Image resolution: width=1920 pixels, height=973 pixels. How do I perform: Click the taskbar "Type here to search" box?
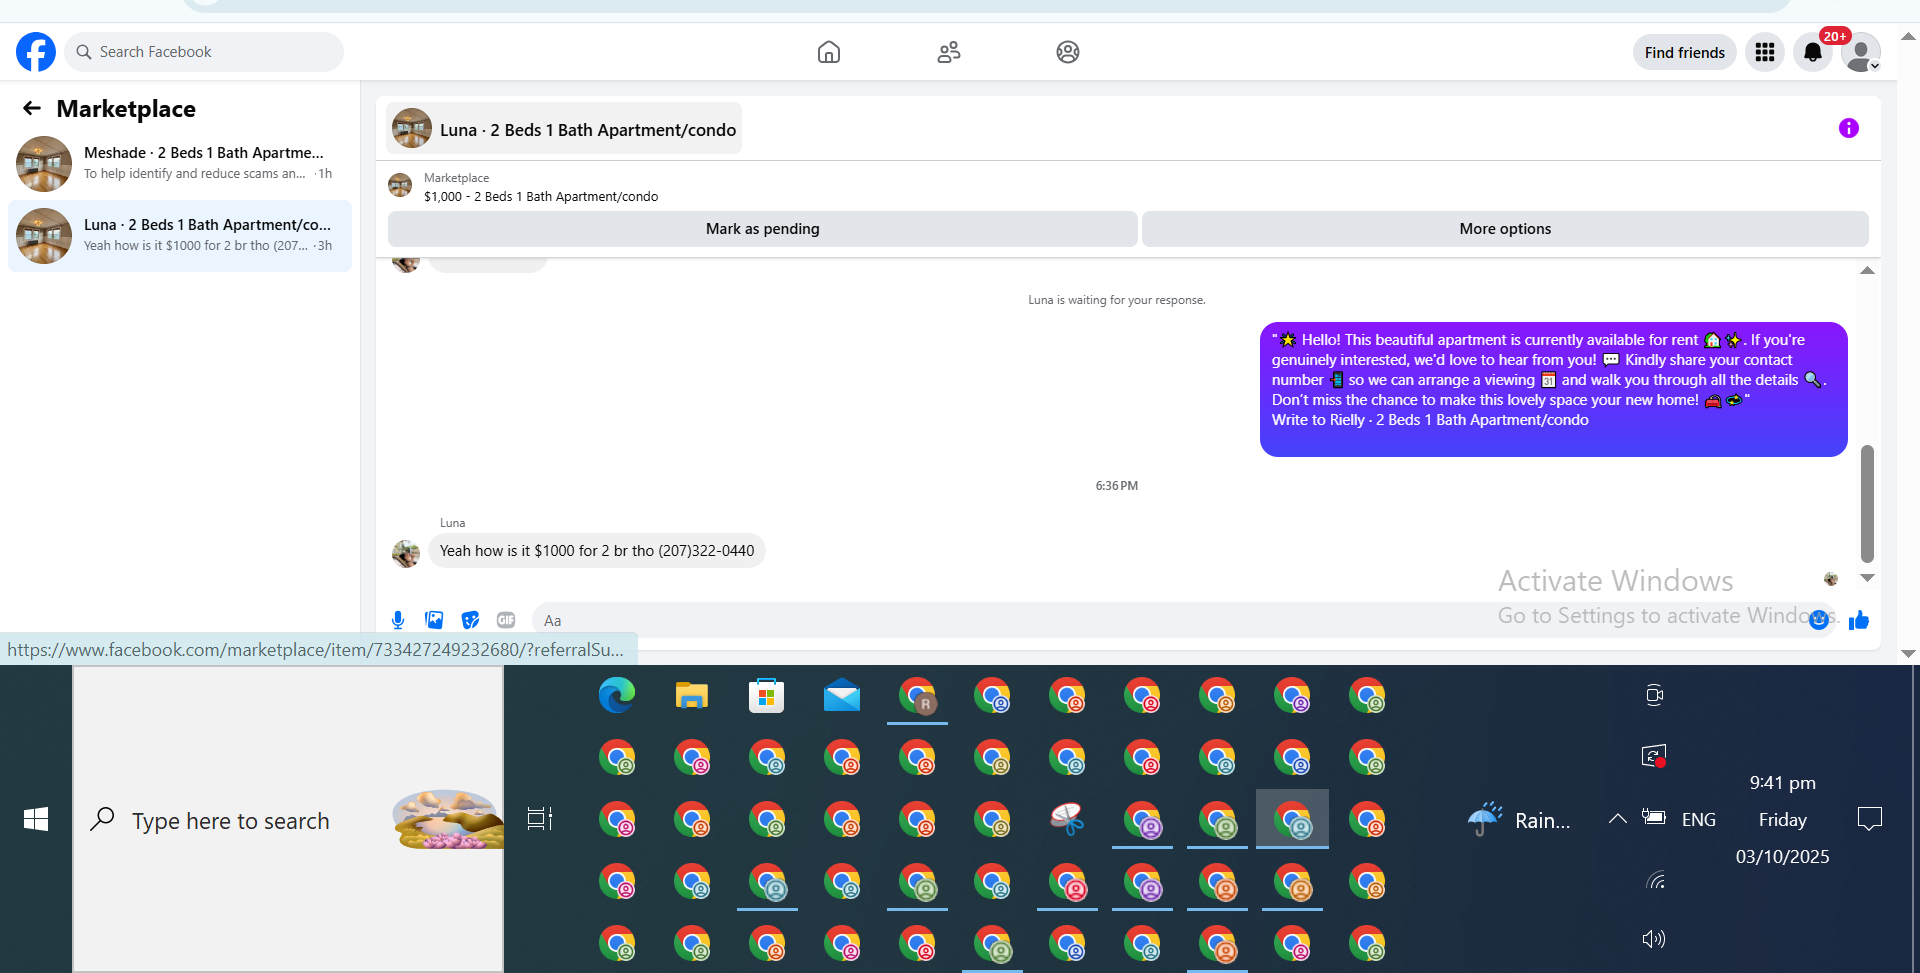[288, 820]
